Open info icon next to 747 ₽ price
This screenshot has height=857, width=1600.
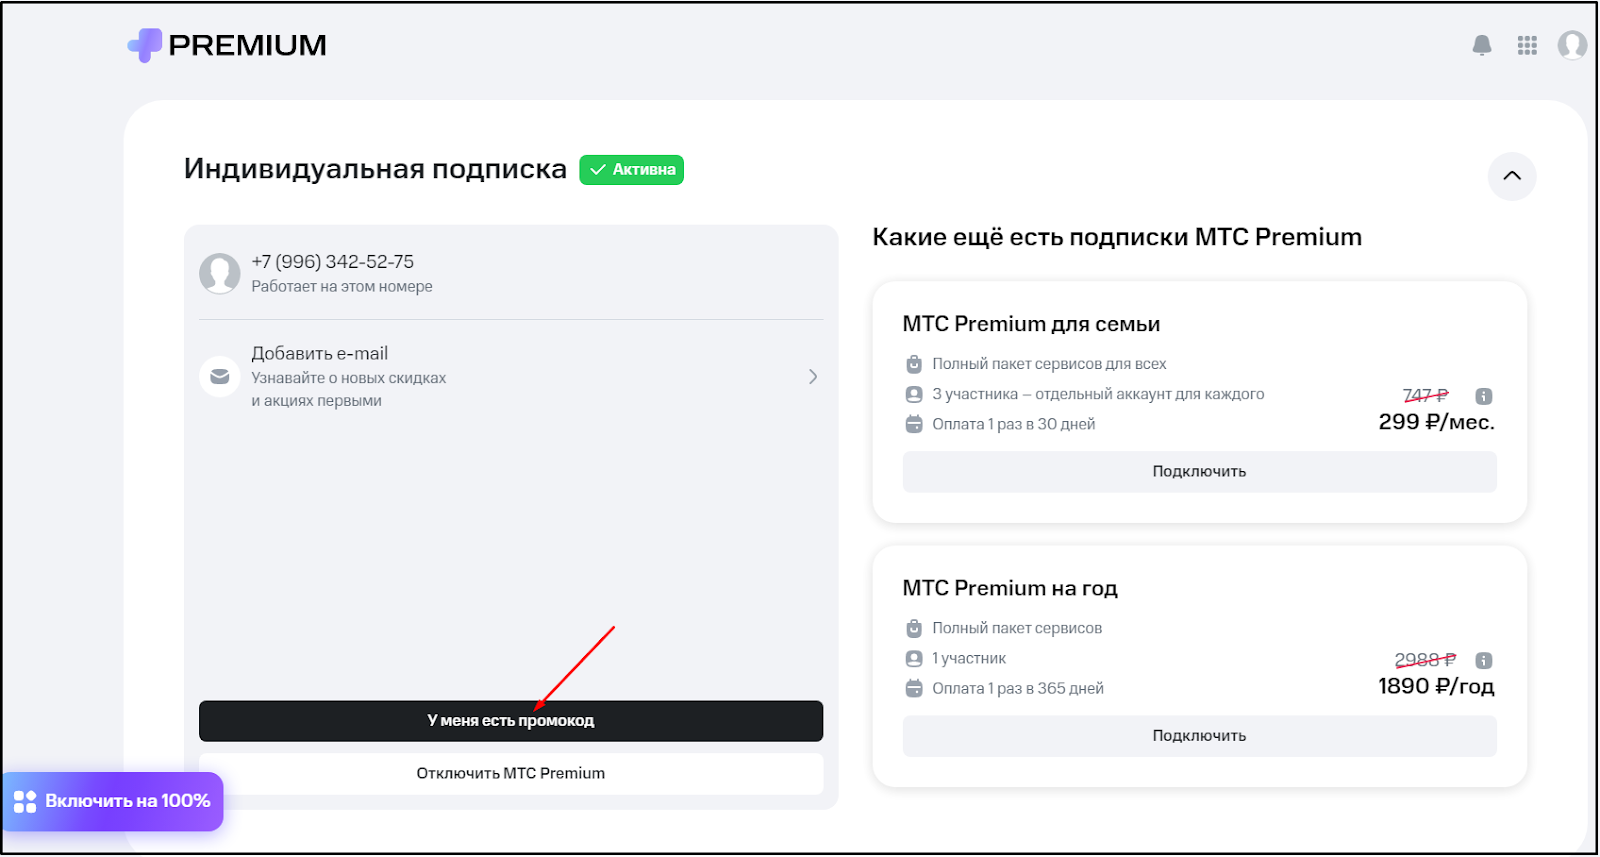pyautogui.click(x=1484, y=396)
